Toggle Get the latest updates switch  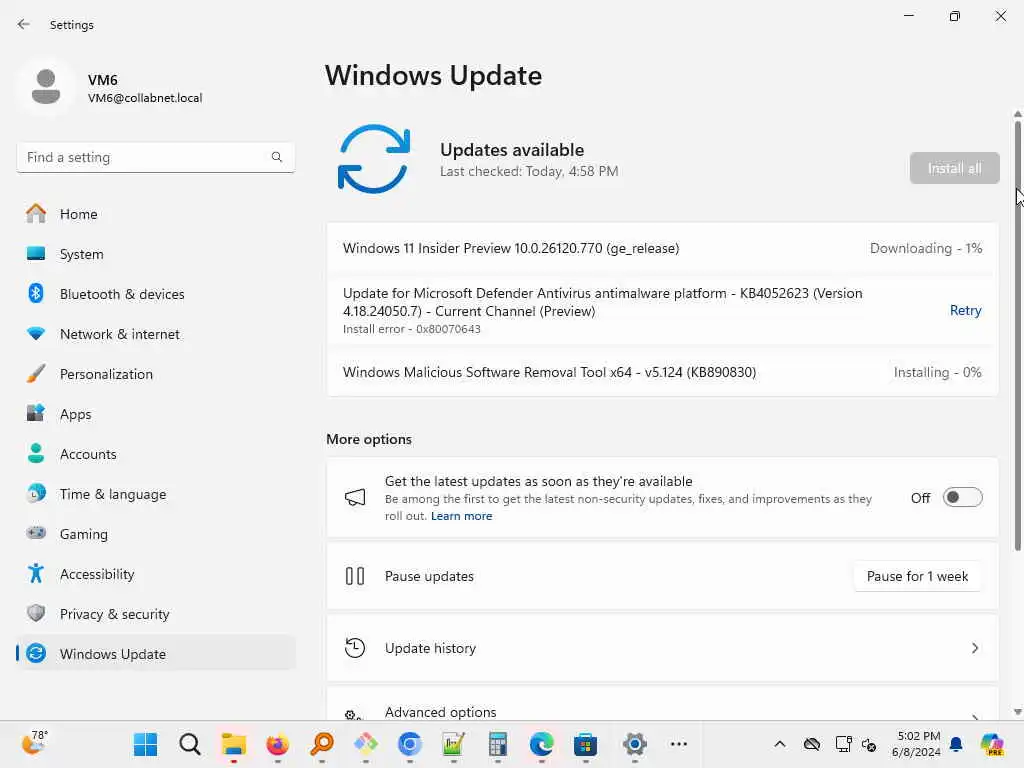tap(962, 498)
